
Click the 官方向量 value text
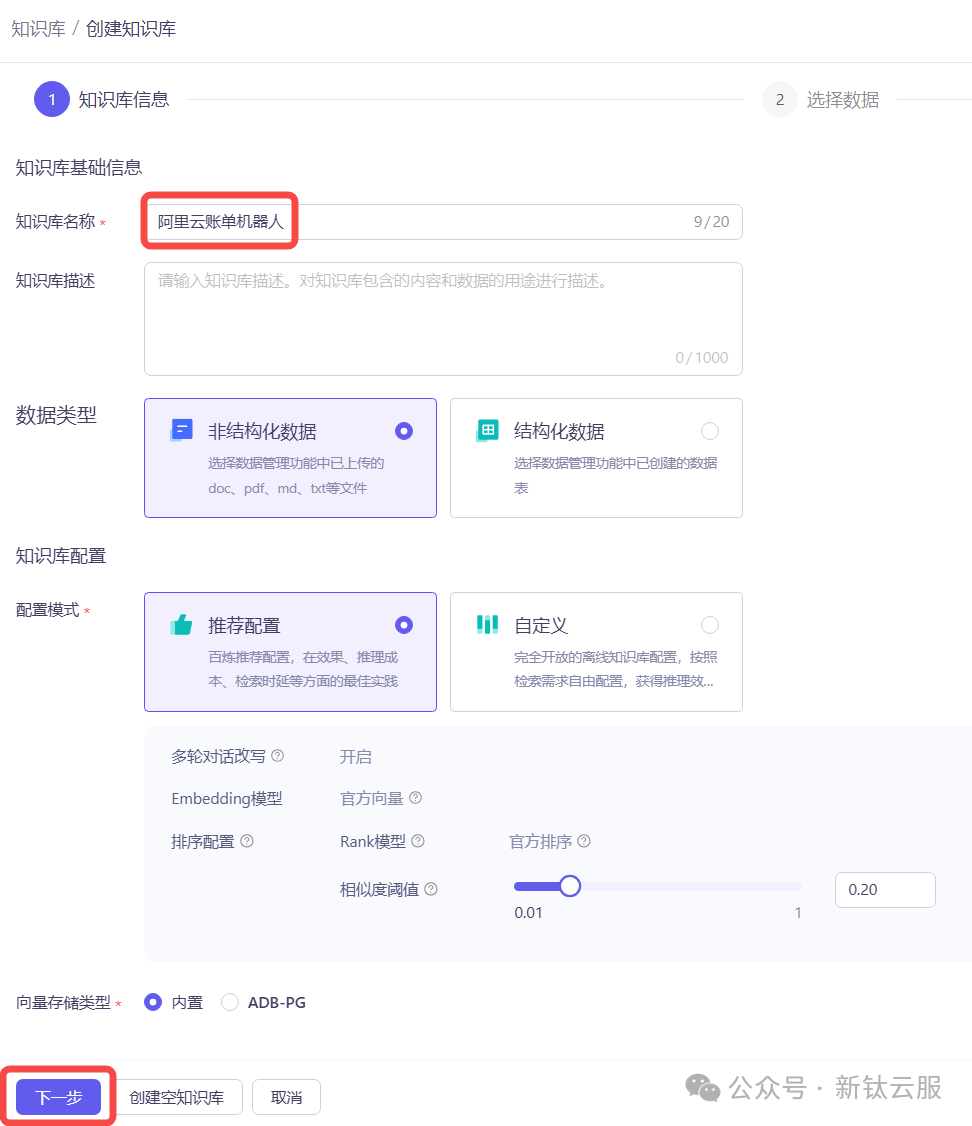tap(372, 799)
